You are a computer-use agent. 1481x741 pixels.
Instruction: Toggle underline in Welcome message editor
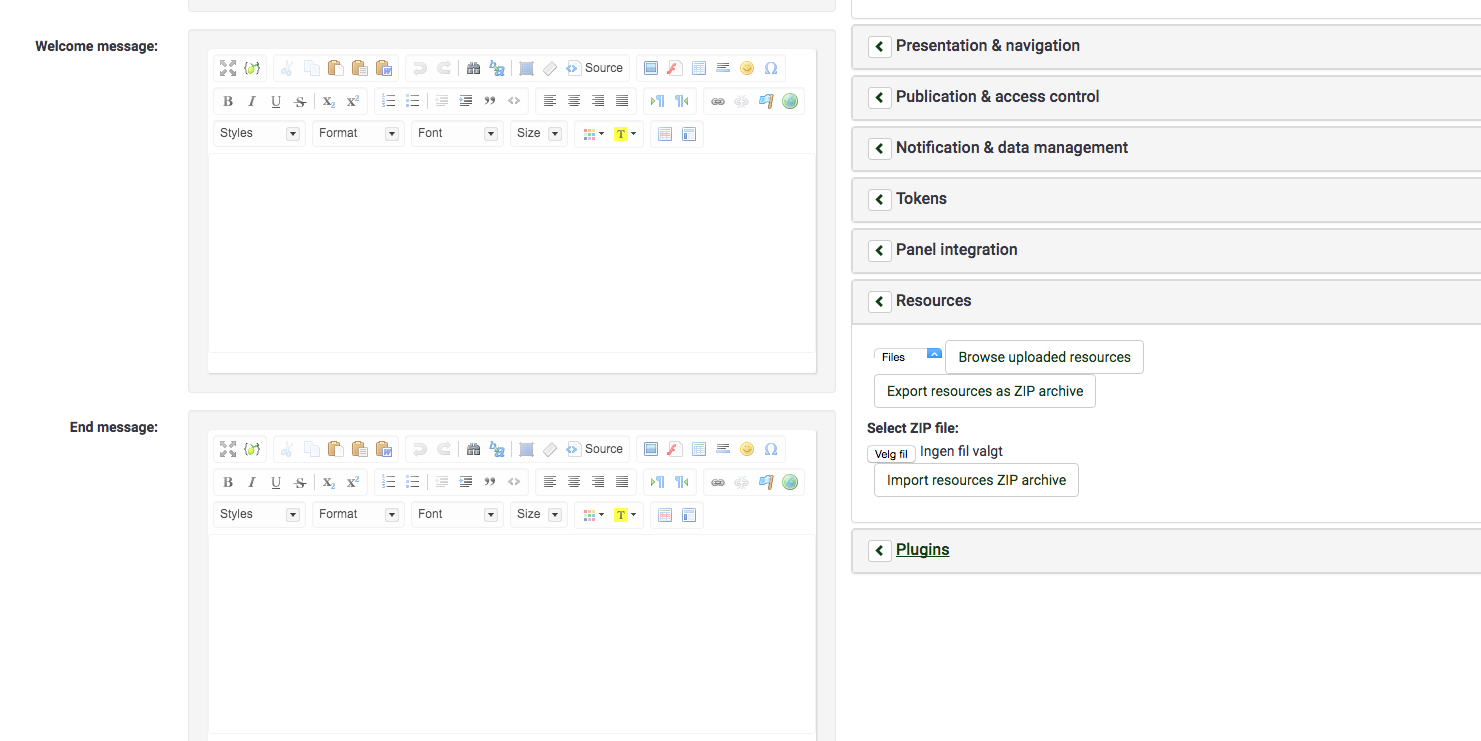click(276, 101)
